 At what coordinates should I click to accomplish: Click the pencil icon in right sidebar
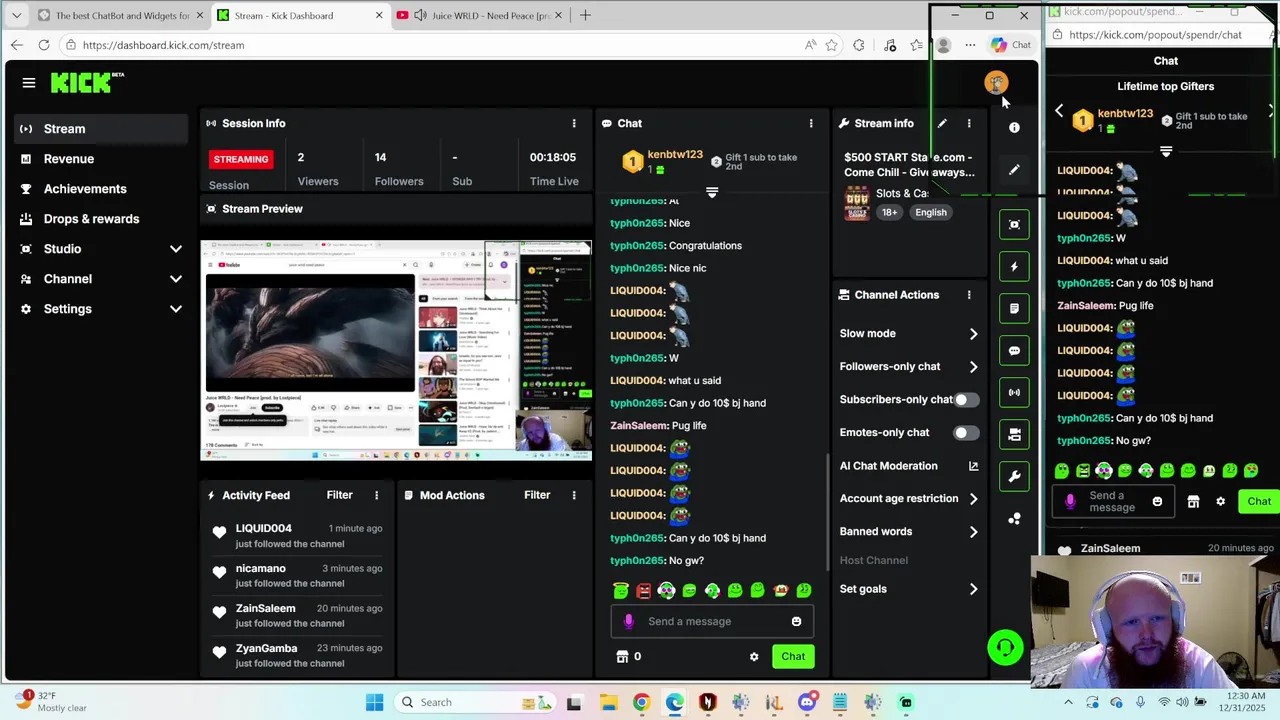point(1014,170)
